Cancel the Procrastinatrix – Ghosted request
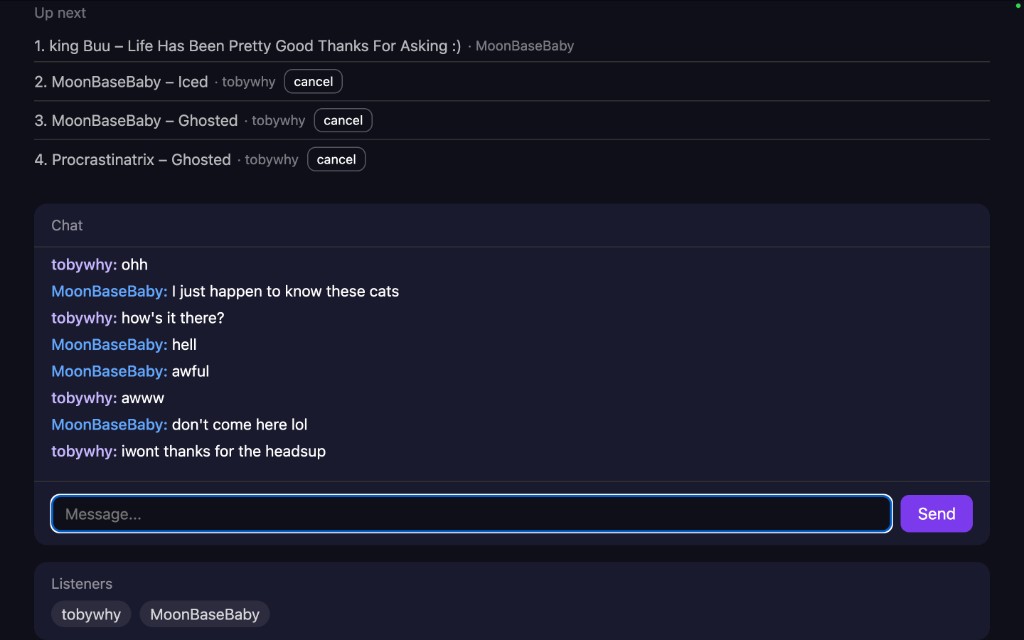Viewport: 1024px width, 640px height. 336,160
